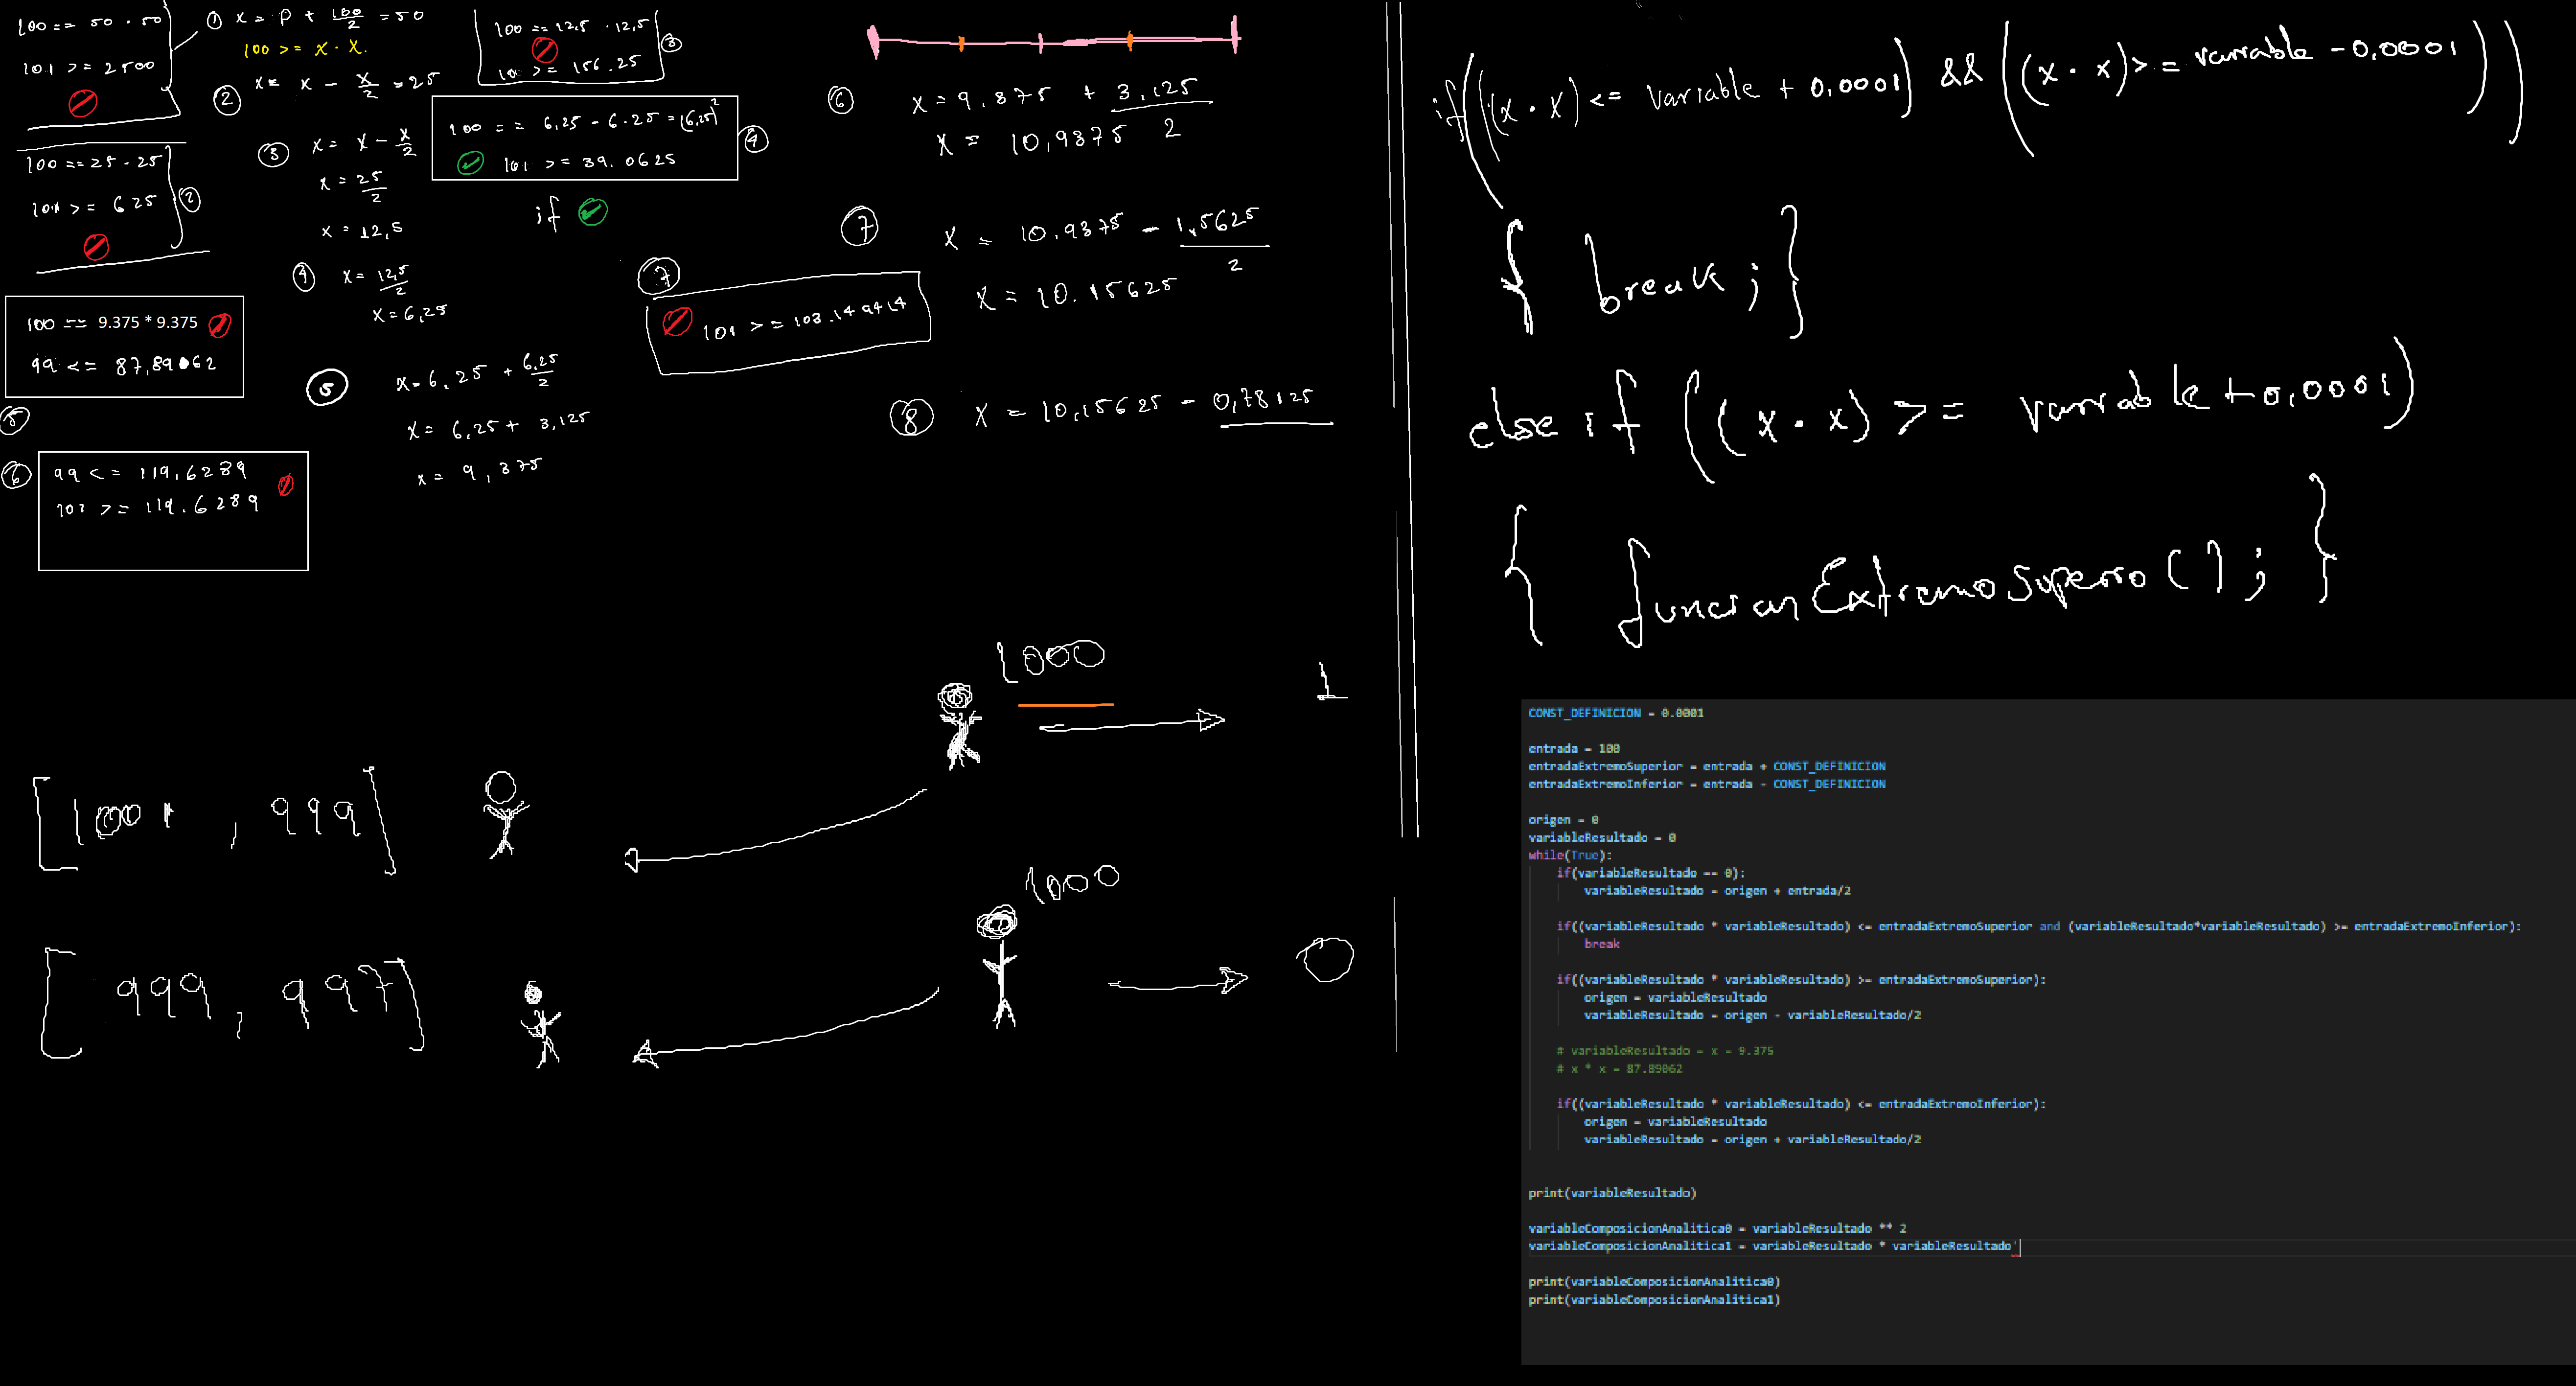Click the if-line ending '<= entradaExtremoInferior):' alone

click(1800, 1104)
